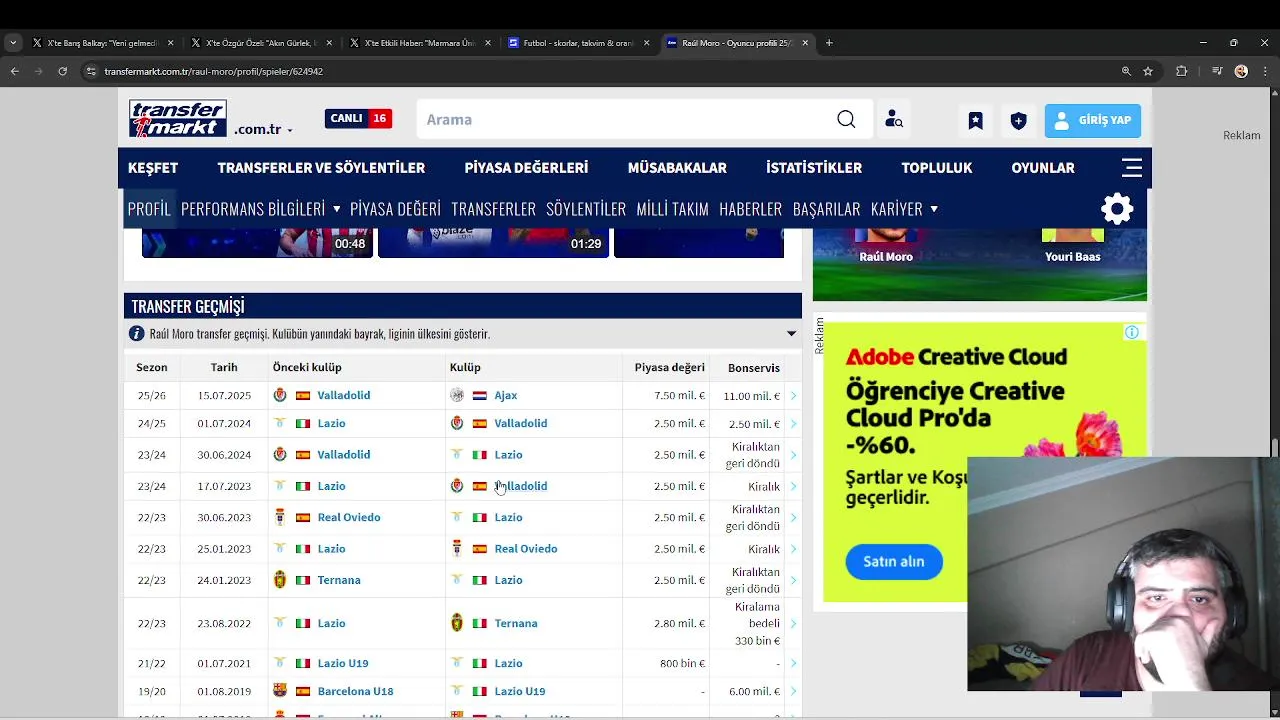
Task: Go back with the browser back arrow
Action: 14,71
